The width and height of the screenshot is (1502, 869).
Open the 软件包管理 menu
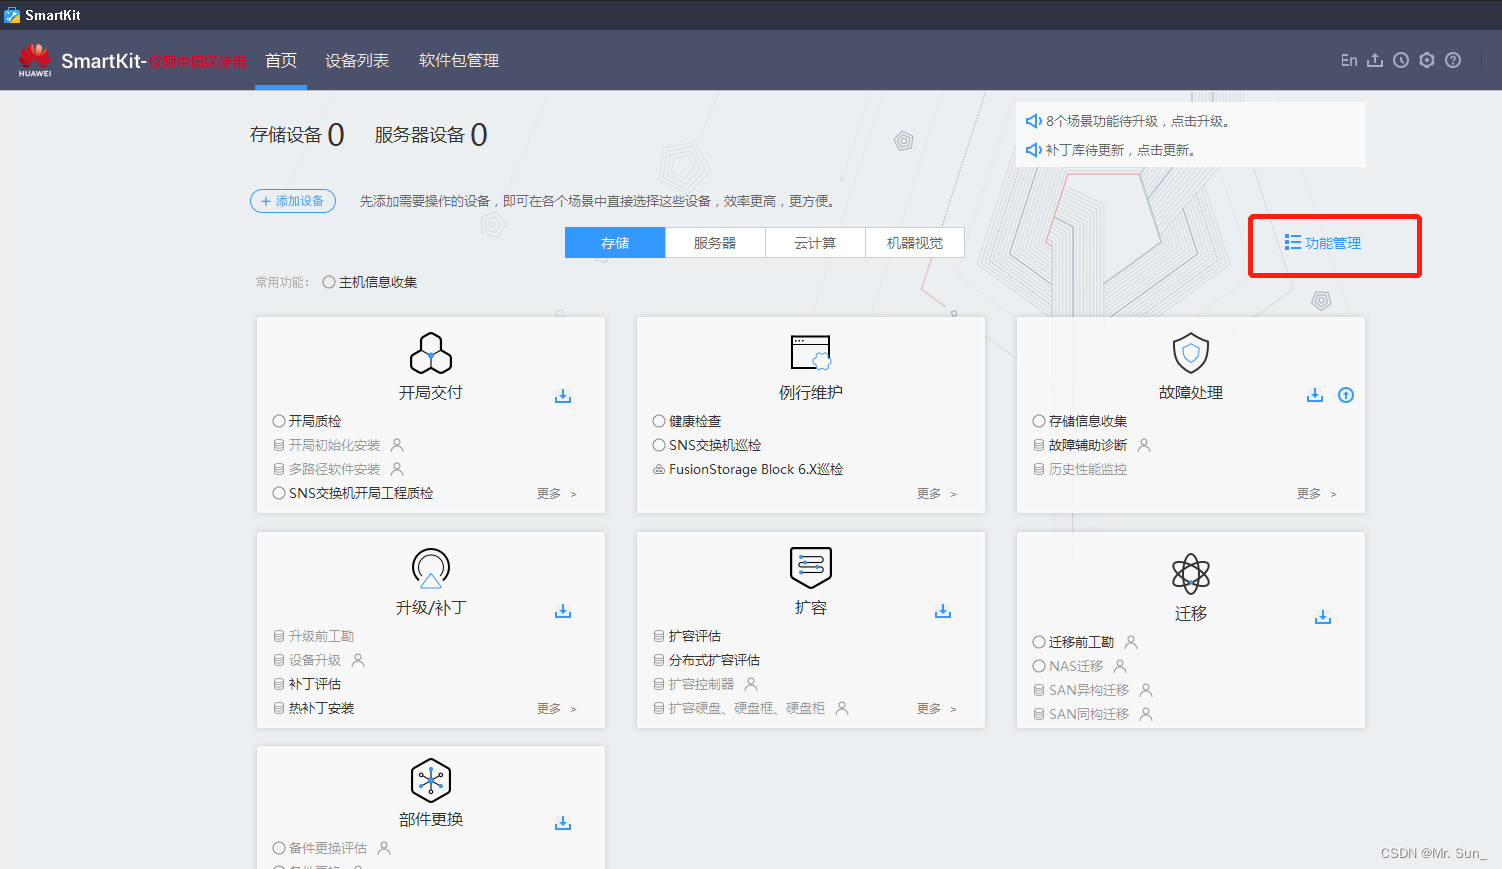pos(458,60)
